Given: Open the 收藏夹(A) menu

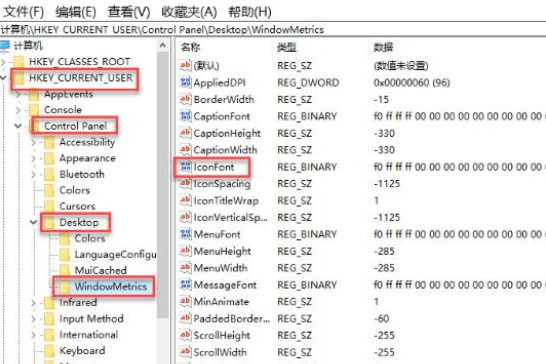Looking at the screenshot, I should pyautogui.click(x=189, y=12).
